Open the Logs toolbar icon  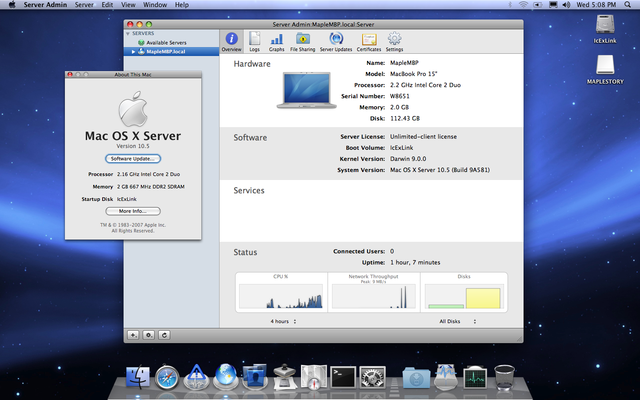pyautogui.click(x=254, y=42)
